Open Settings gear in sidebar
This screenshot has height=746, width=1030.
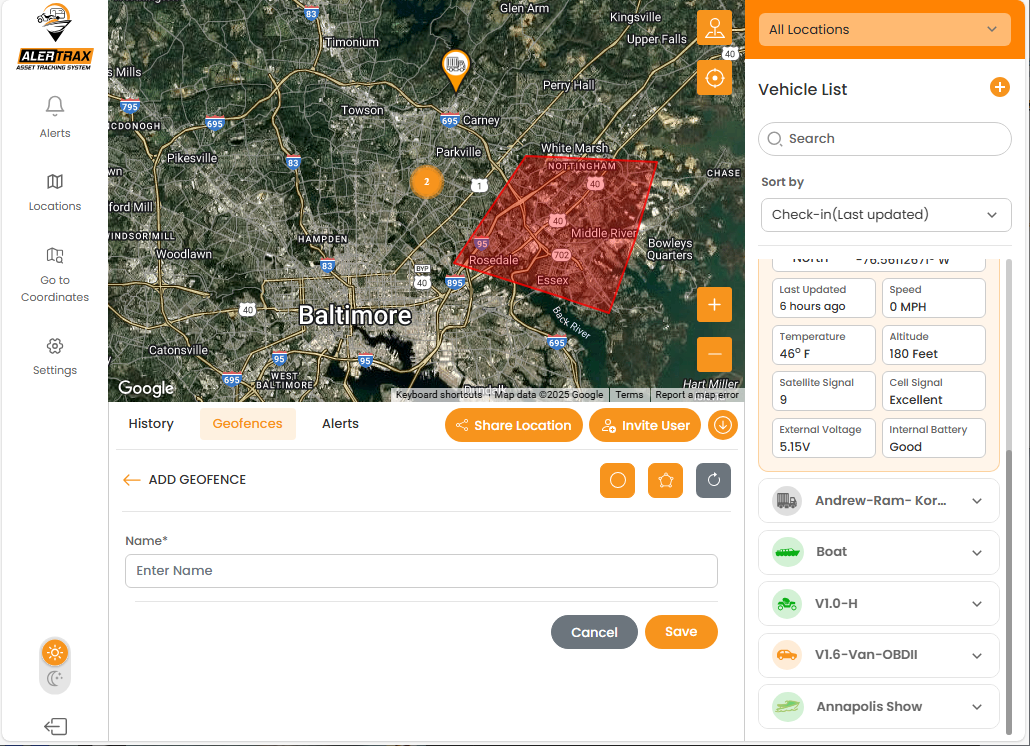[55, 346]
